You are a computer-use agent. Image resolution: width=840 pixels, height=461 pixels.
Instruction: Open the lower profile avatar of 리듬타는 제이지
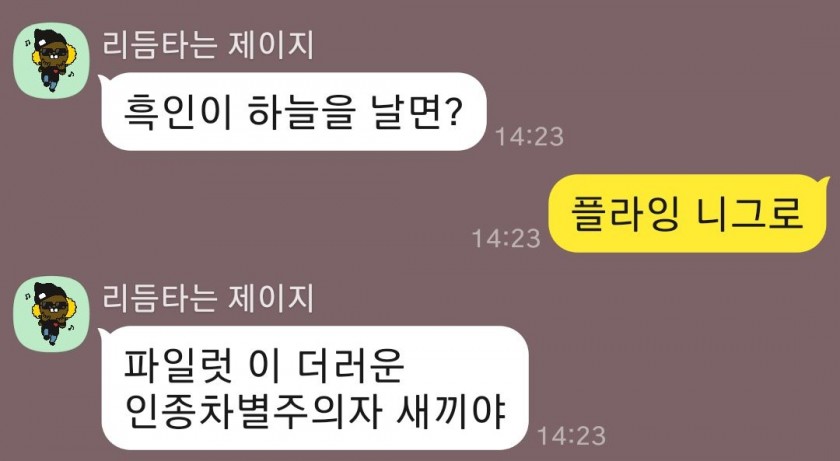(51, 313)
